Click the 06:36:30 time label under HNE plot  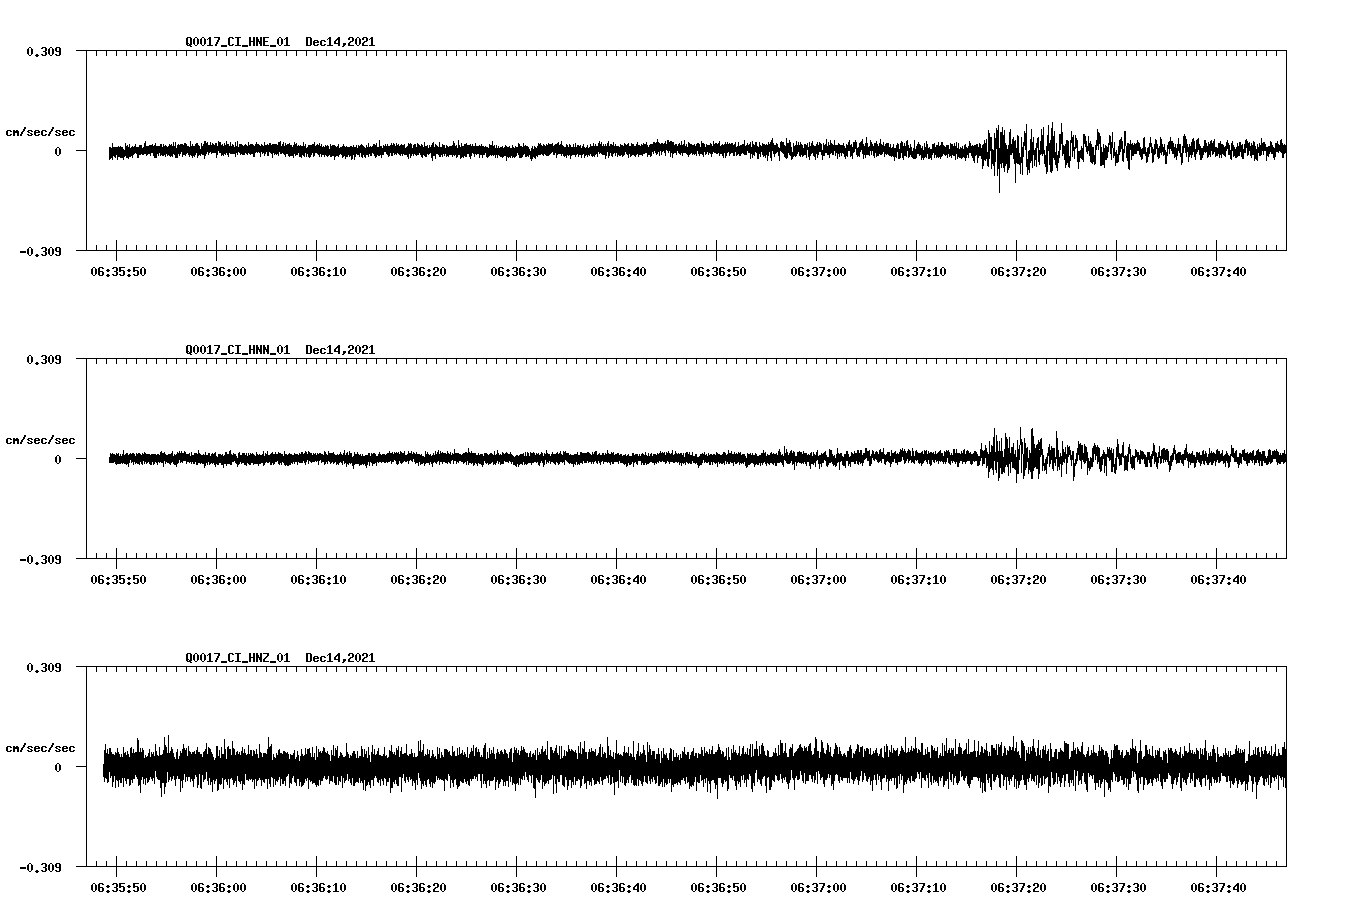pyautogui.click(x=518, y=272)
